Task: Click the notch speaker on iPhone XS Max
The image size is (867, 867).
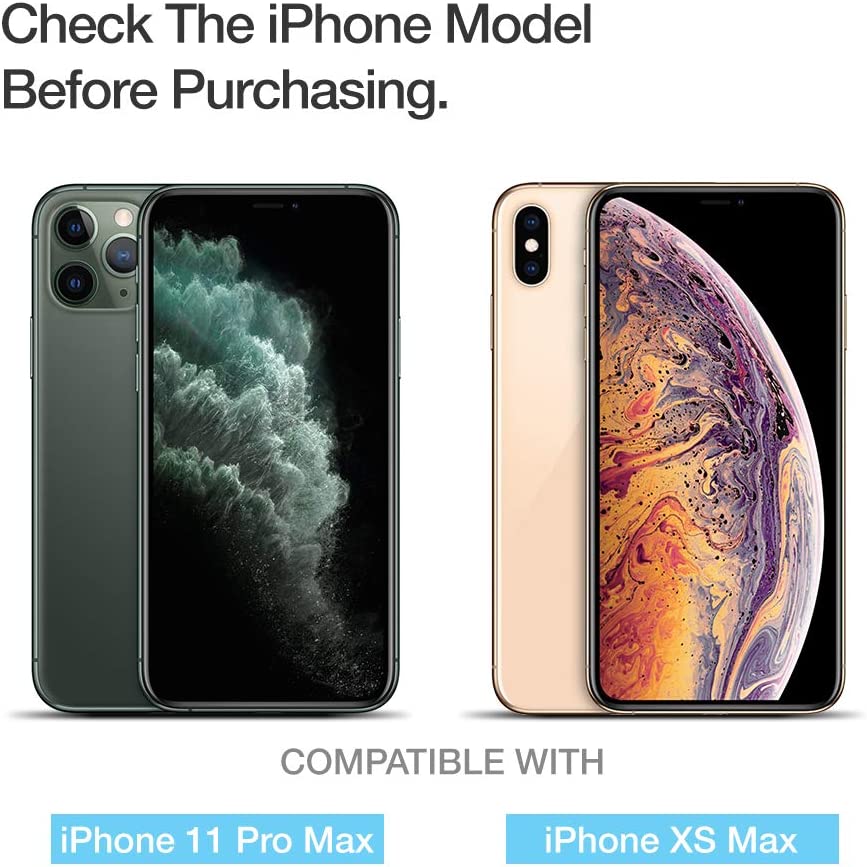Action: pos(716,203)
